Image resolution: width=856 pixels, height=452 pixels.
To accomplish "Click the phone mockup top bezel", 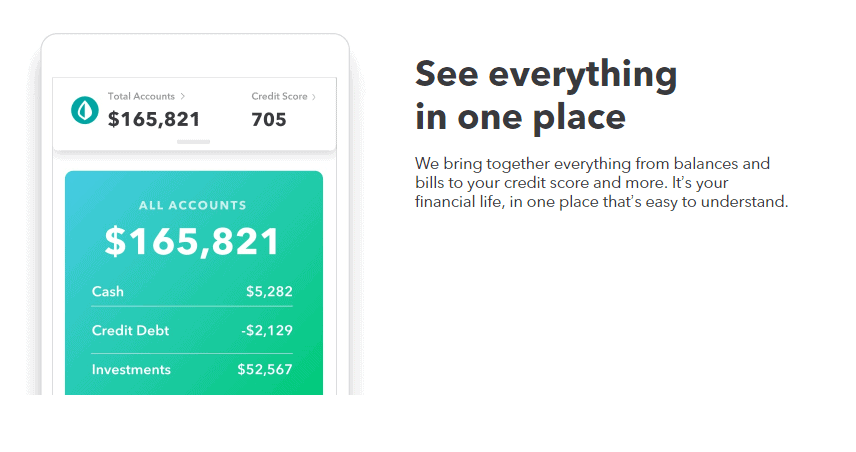I will coord(195,56).
